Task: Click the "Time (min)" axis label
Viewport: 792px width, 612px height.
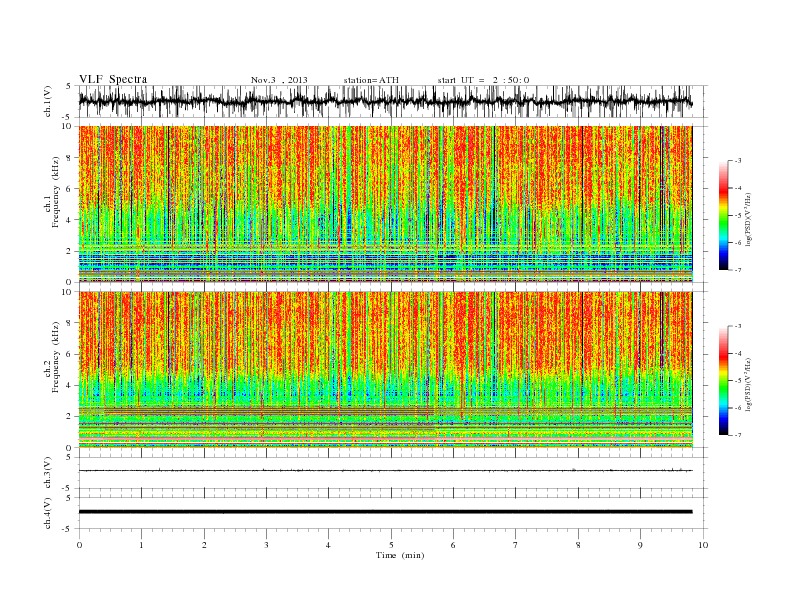Action: coord(400,555)
